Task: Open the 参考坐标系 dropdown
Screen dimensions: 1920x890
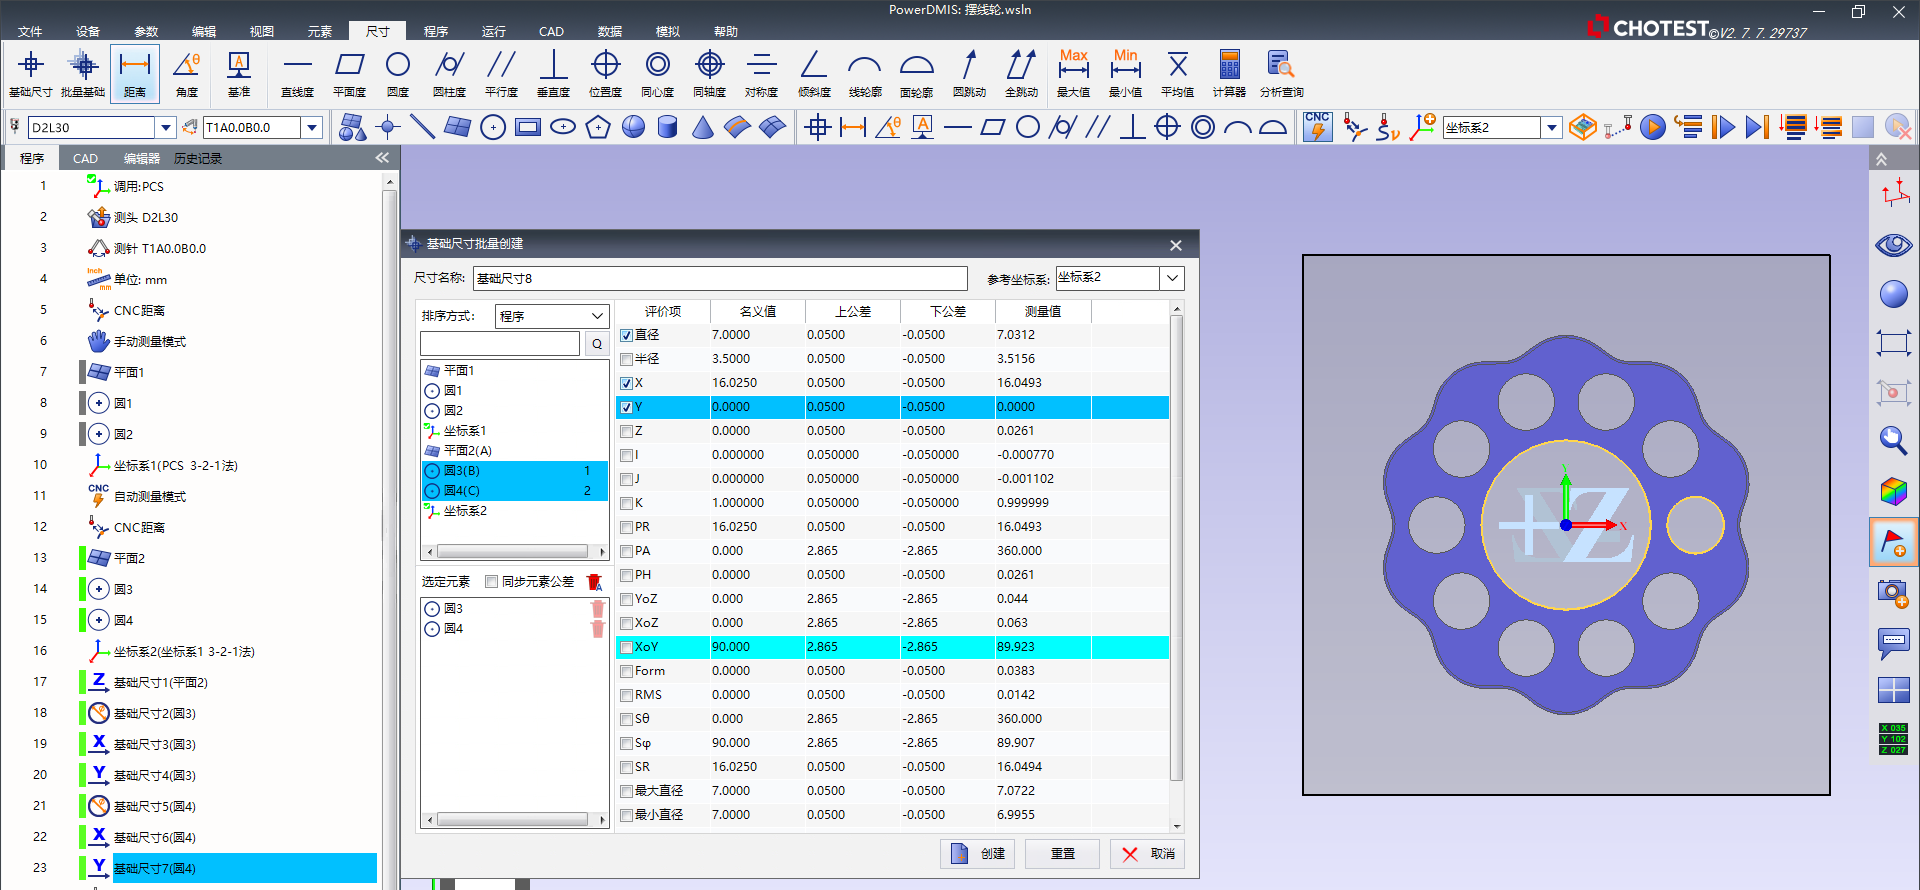Action: [x=1172, y=278]
